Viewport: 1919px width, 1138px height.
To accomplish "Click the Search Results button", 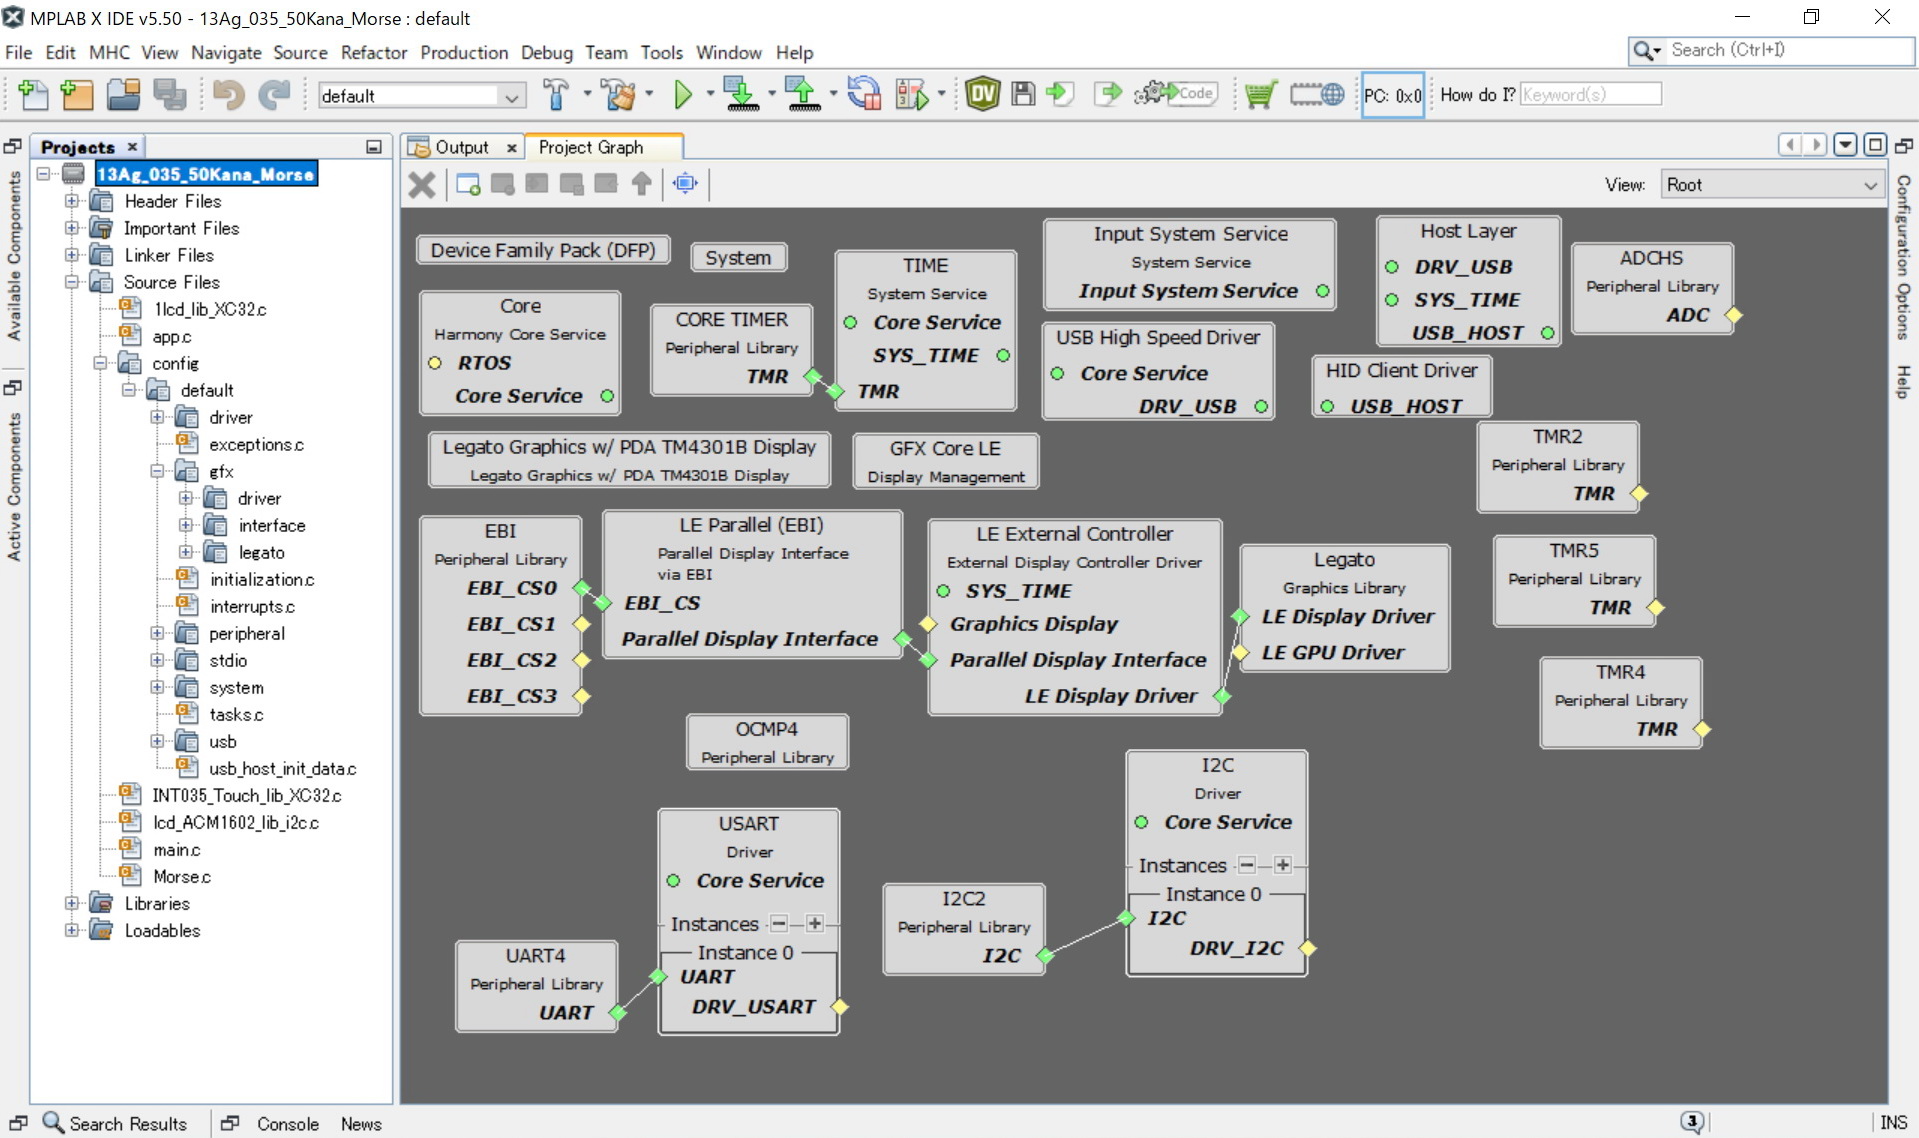I will (115, 1123).
